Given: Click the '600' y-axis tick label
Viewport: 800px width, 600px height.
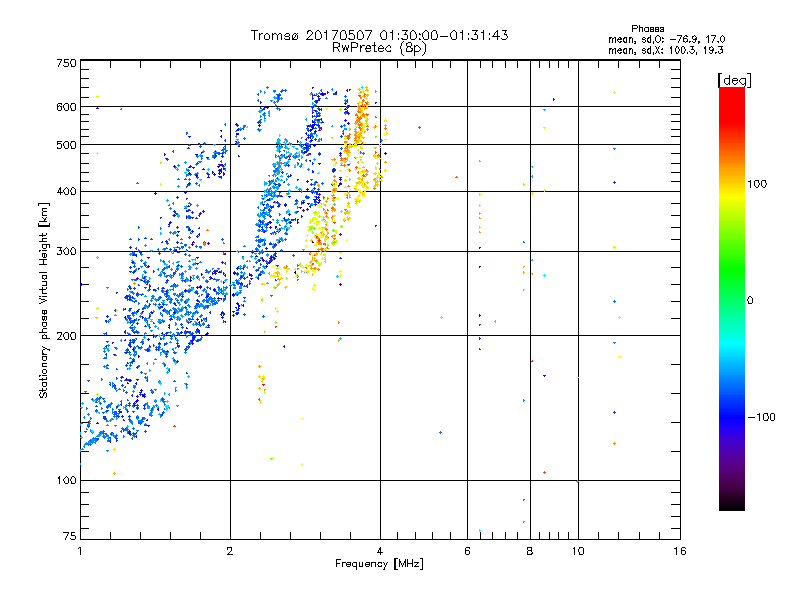Looking at the screenshot, I should [x=66, y=107].
